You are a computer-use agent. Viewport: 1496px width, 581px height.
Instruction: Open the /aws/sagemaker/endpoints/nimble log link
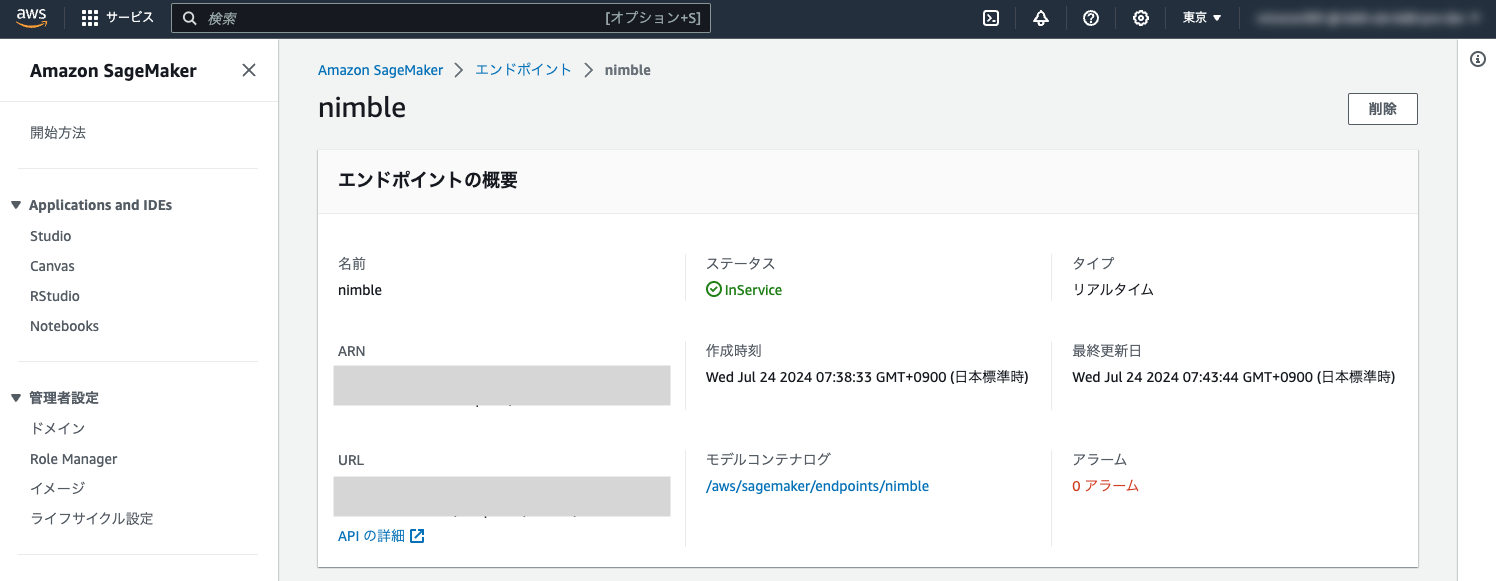tap(816, 485)
